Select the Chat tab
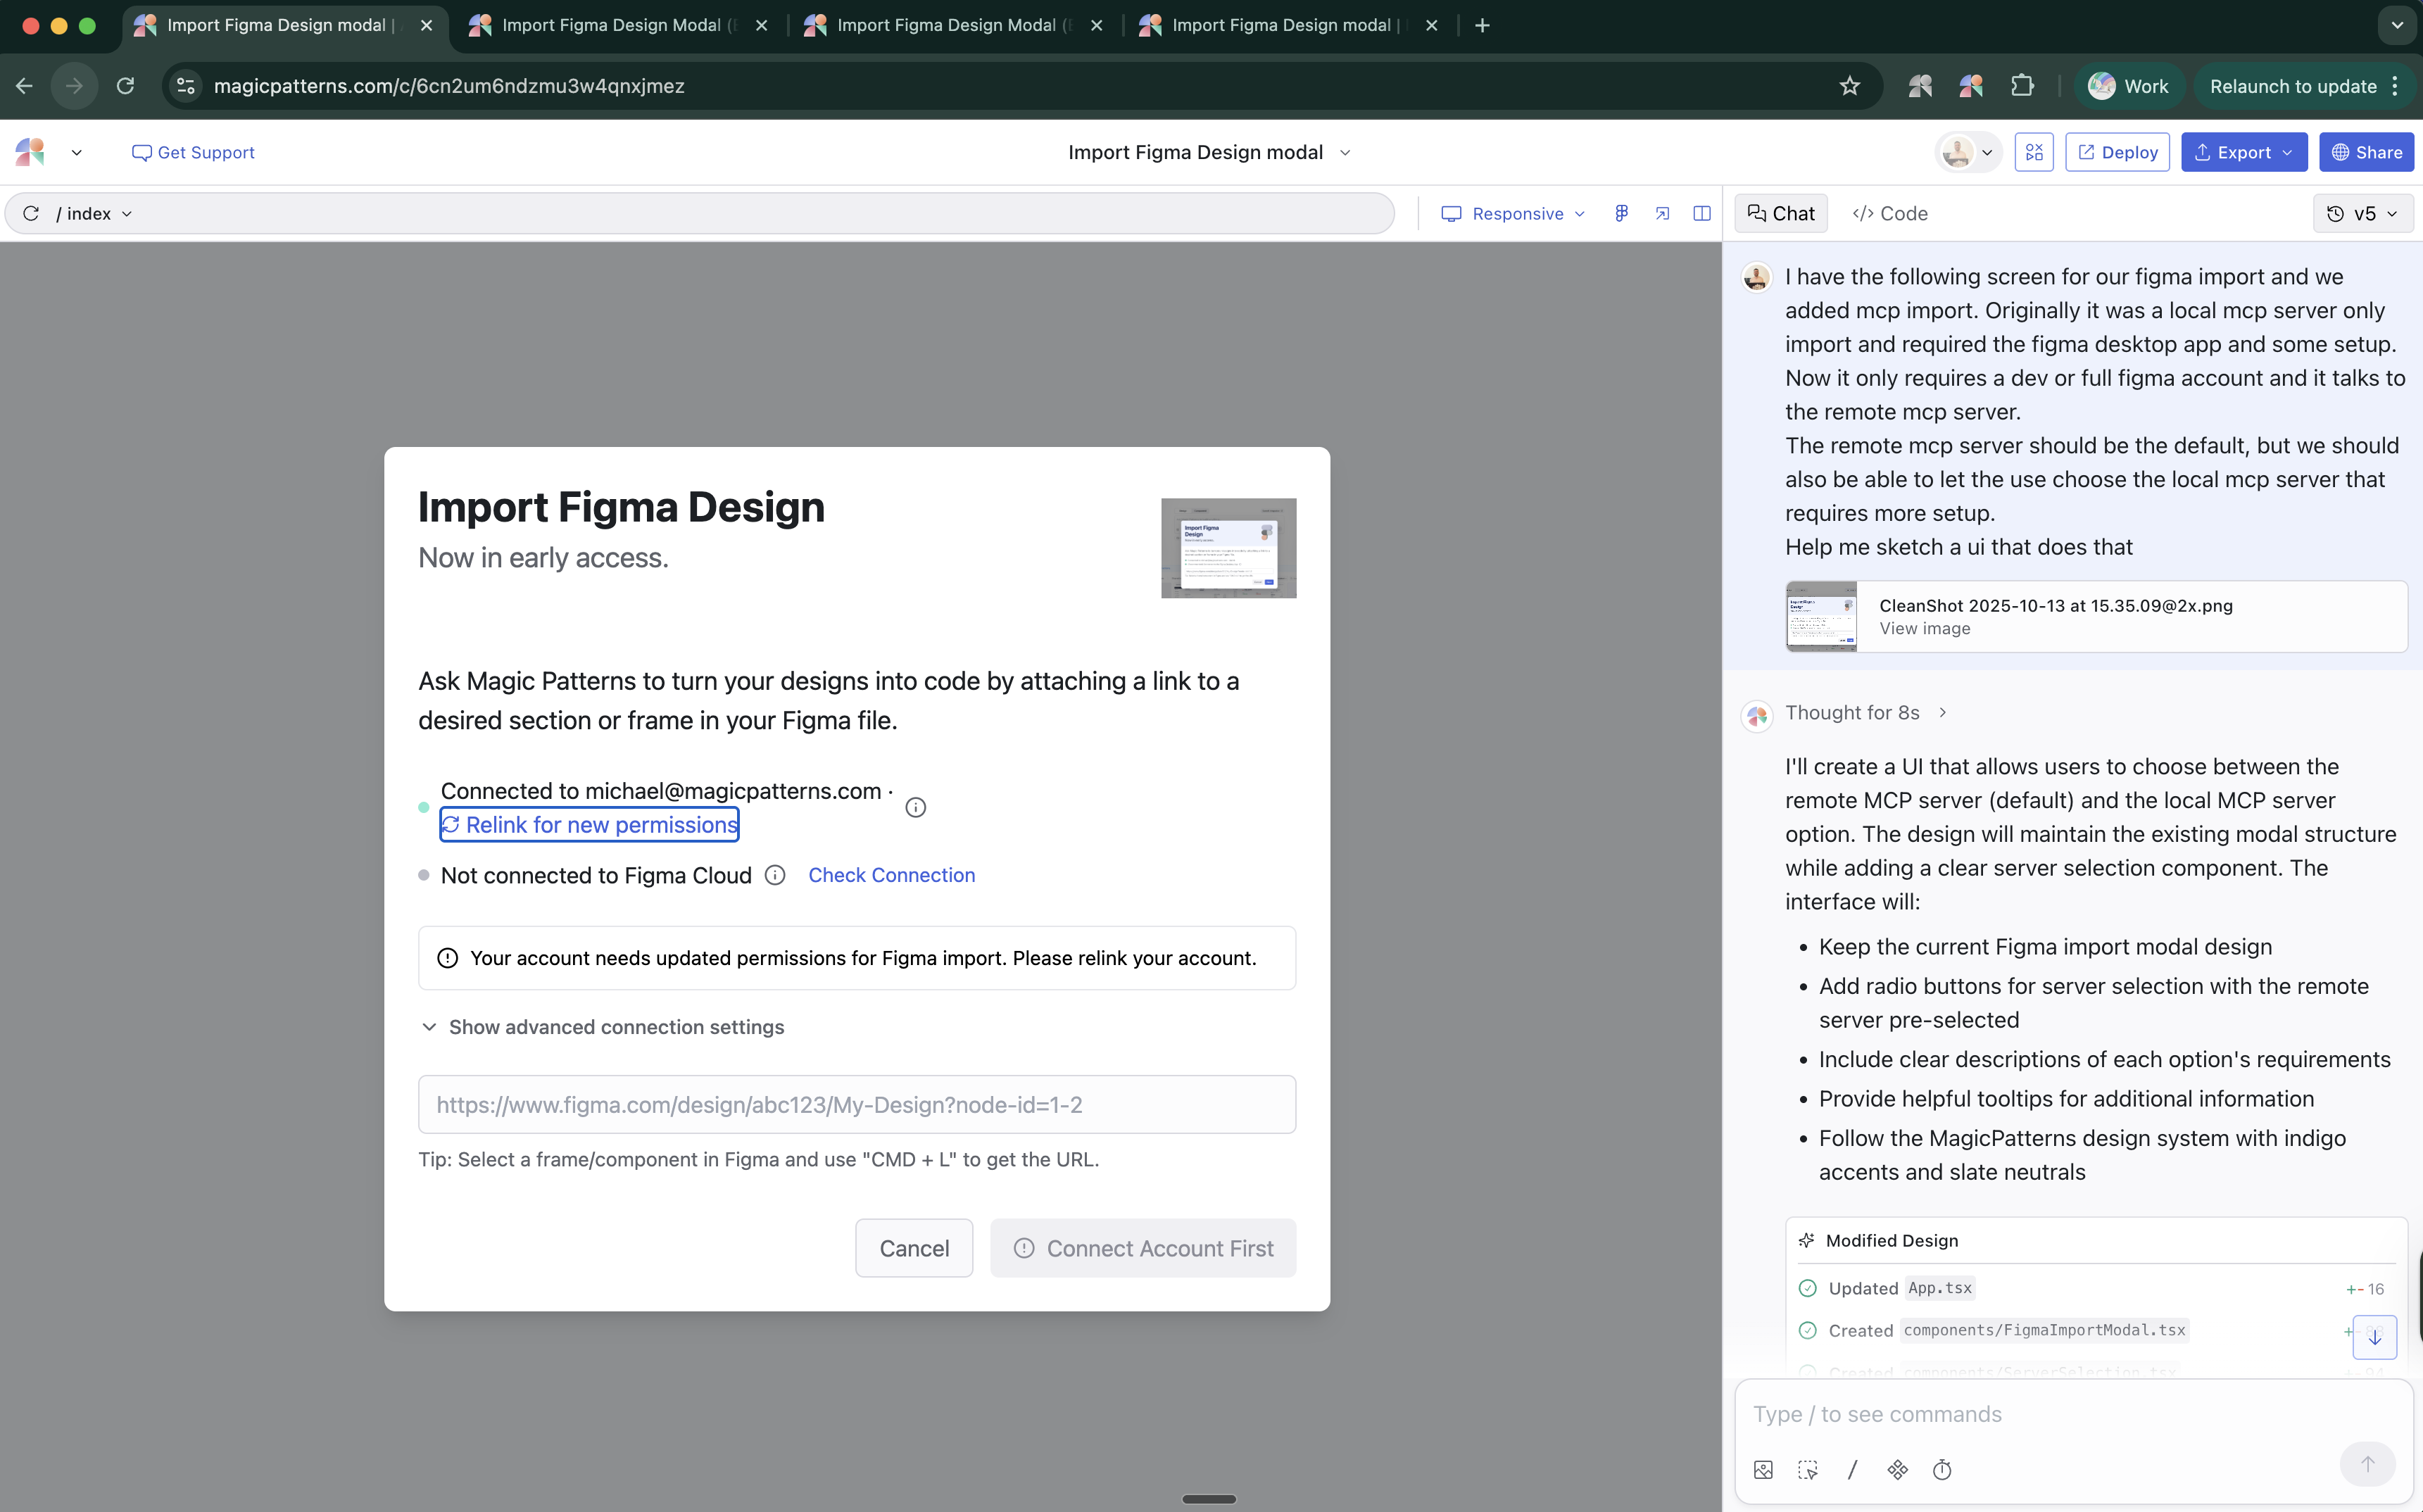 click(1781, 213)
